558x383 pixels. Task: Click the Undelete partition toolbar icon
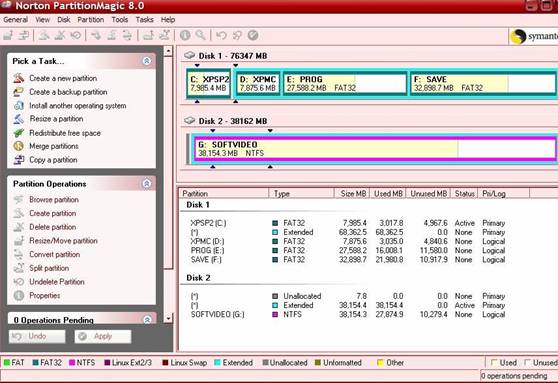pos(76,35)
